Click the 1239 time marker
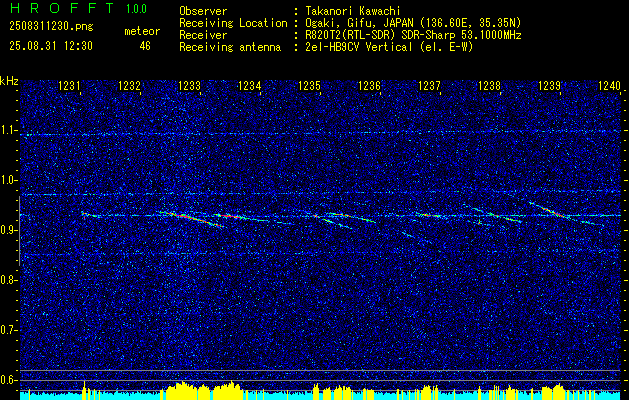629x400 pixels. click(549, 86)
